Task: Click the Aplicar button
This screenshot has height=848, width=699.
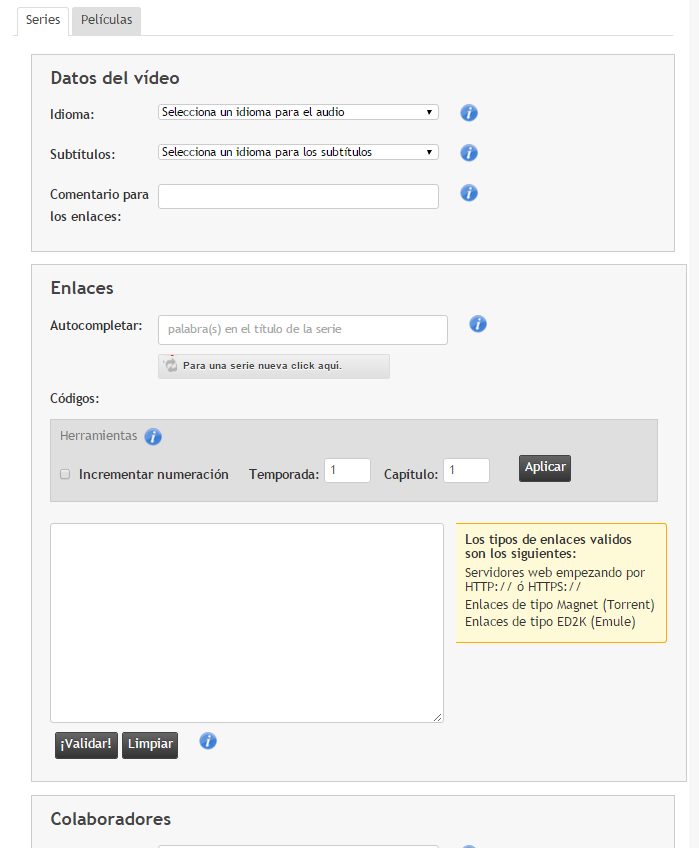Action: click(545, 468)
